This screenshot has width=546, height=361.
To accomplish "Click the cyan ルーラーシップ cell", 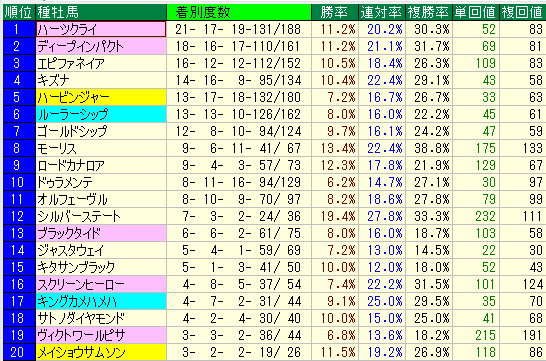I will pyautogui.click(x=101, y=114).
